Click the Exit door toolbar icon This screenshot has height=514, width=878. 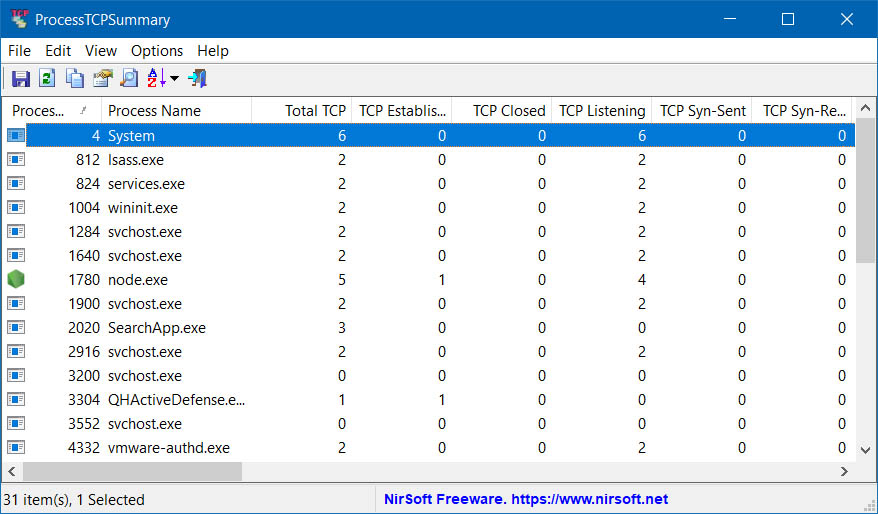[x=198, y=78]
